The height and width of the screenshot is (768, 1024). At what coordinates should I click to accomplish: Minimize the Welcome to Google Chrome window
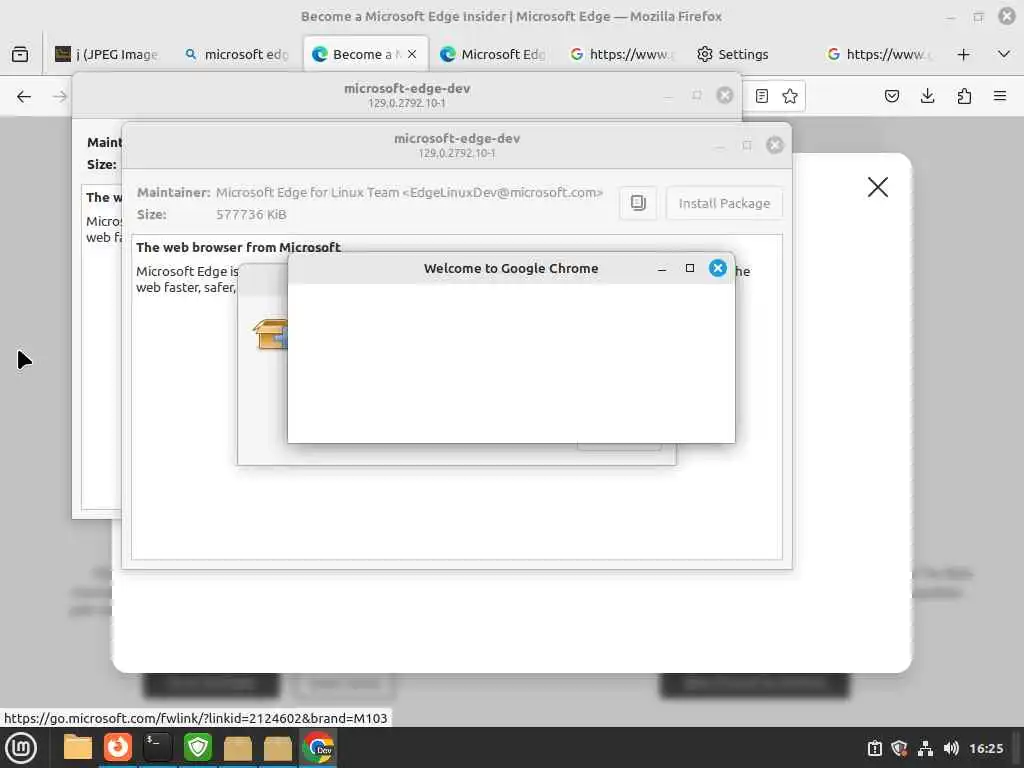(x=662, y=268)
